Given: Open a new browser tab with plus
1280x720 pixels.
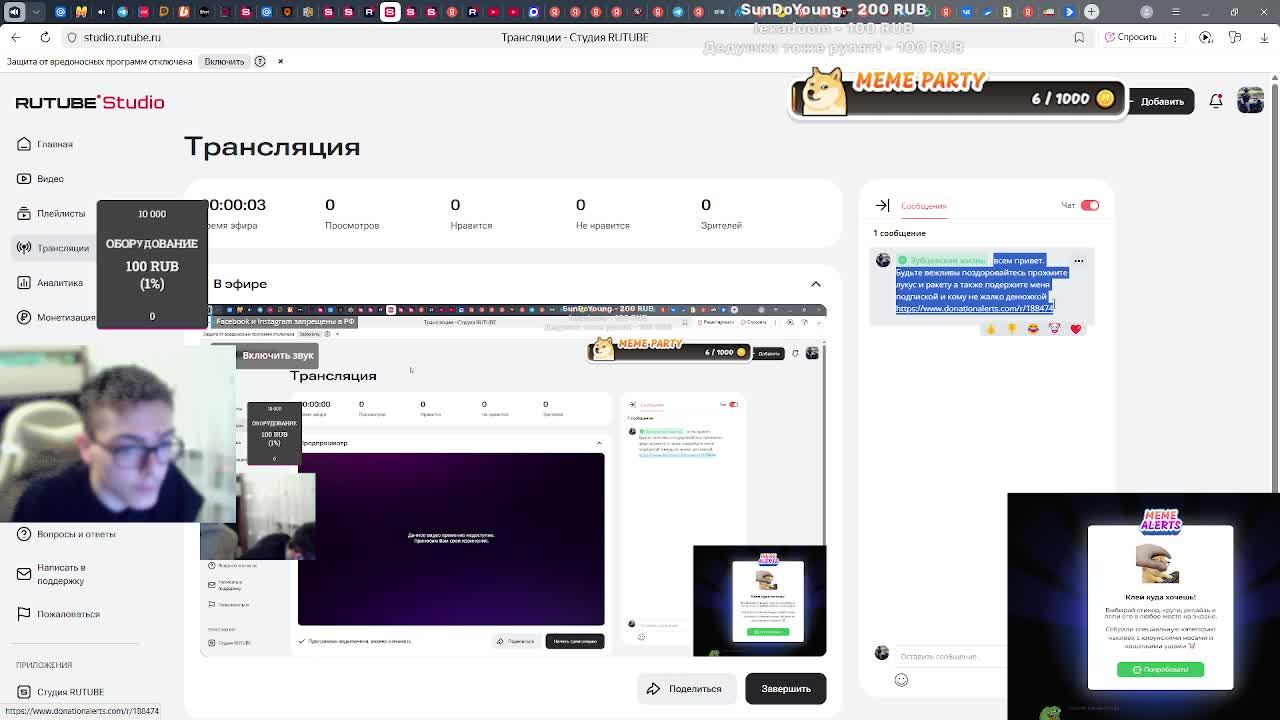Looking at the screenshot, I should [1092, 12].
